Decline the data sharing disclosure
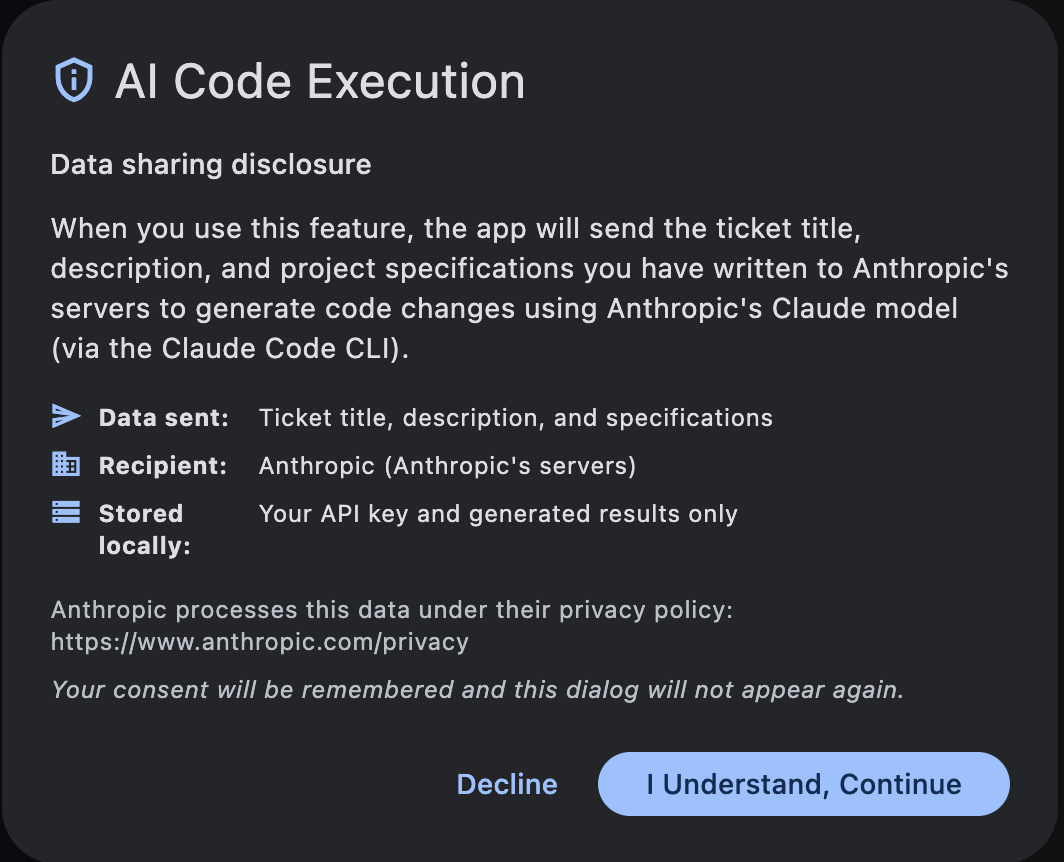Viewport: 1064px width, 862px height. pyautogui.click(x=507, y=784)
